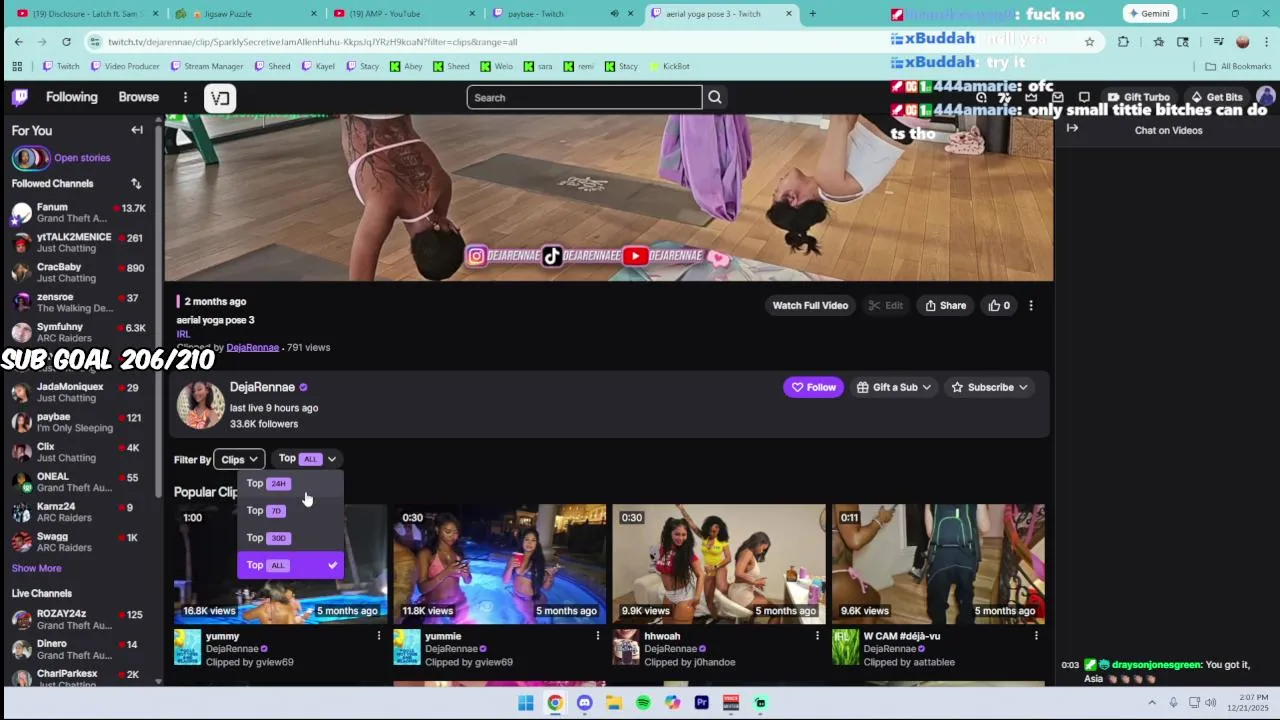Select the checked Top ALL option
The image size is (1280, 720).
tap(290, 565)
